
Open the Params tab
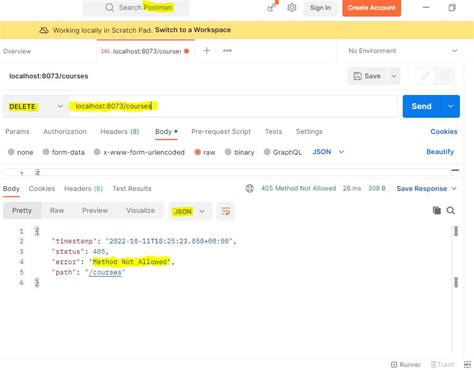click(x=17, y=132)
